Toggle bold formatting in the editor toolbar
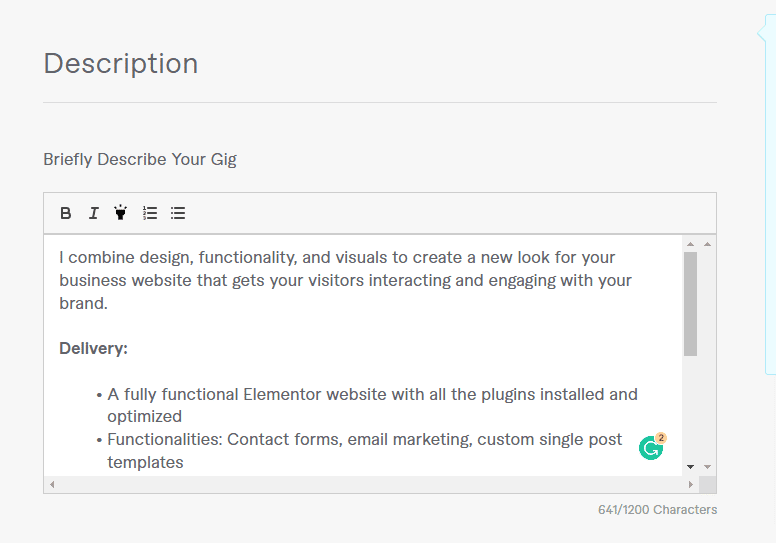Viewport: 776px width, 543px height. 66,213
